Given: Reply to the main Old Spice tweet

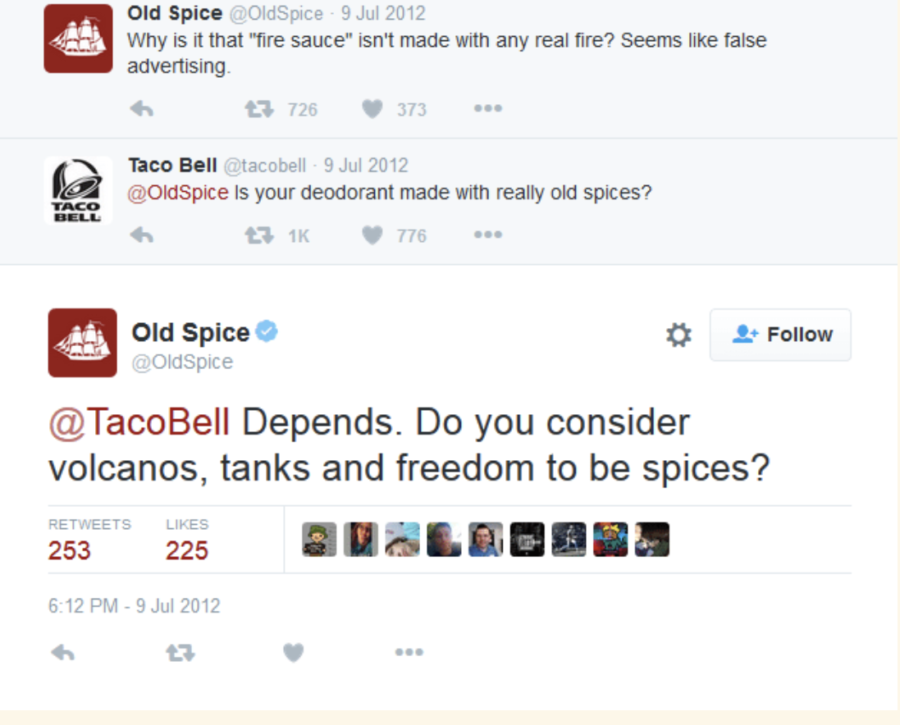Looking at the screenshot, I should pos(63,653).
